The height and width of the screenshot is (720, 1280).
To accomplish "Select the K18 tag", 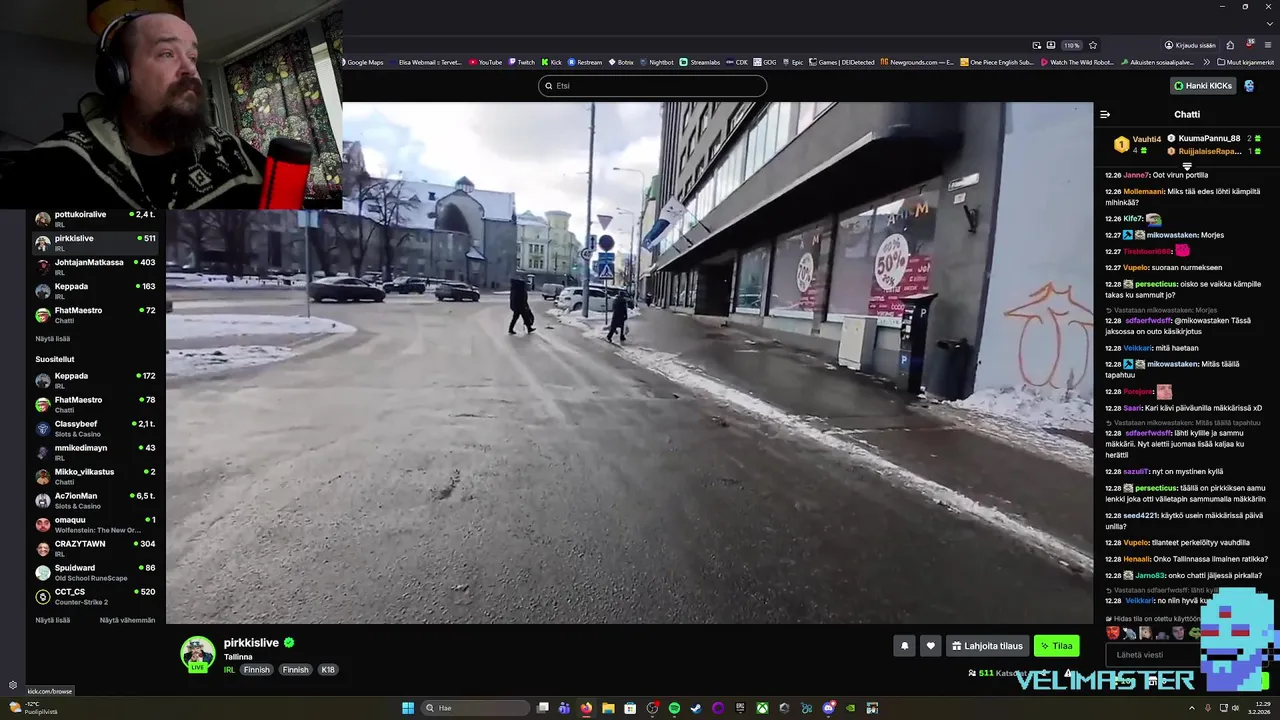I will click(328, 670).
